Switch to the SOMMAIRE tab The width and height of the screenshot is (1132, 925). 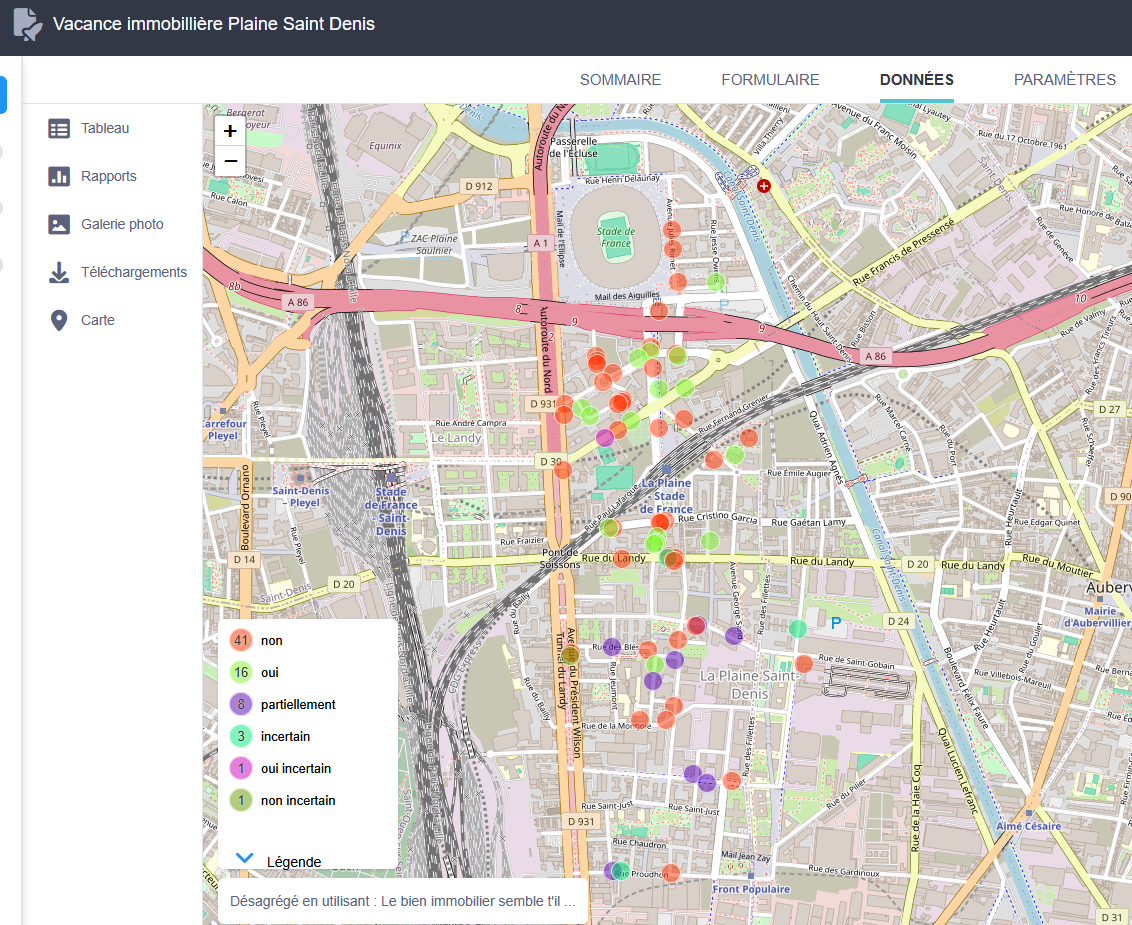click(x=620, y=80)
